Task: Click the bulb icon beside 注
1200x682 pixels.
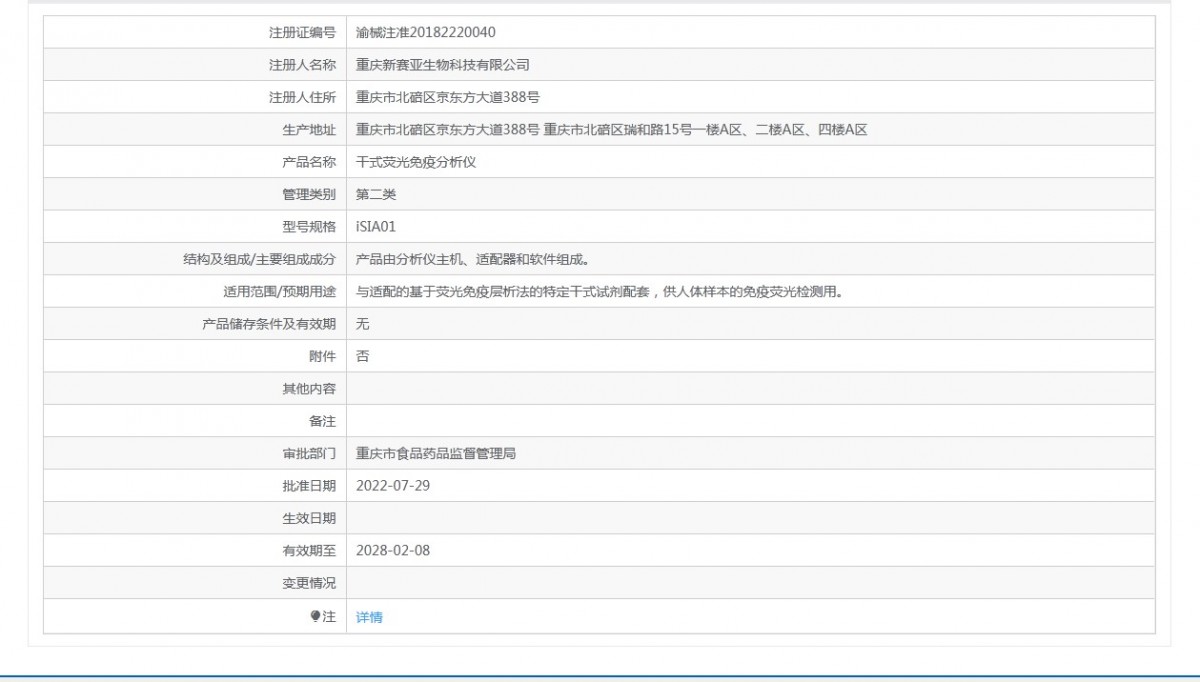Action: [315, 617]
